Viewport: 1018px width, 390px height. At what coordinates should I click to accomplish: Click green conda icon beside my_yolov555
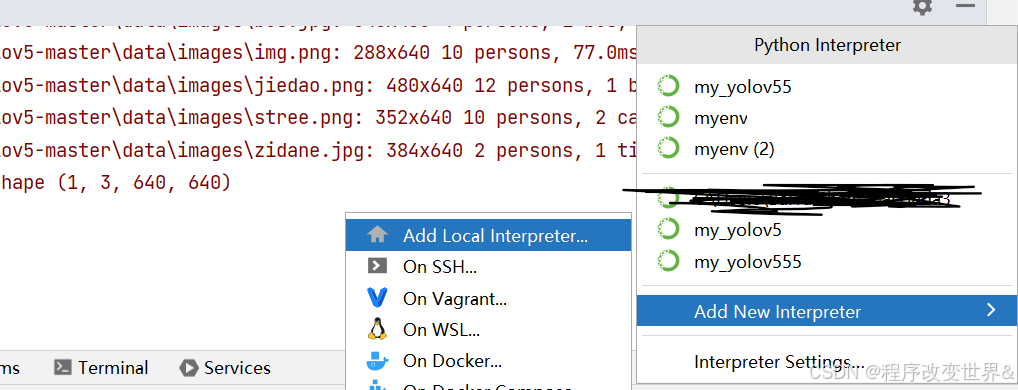668,261
